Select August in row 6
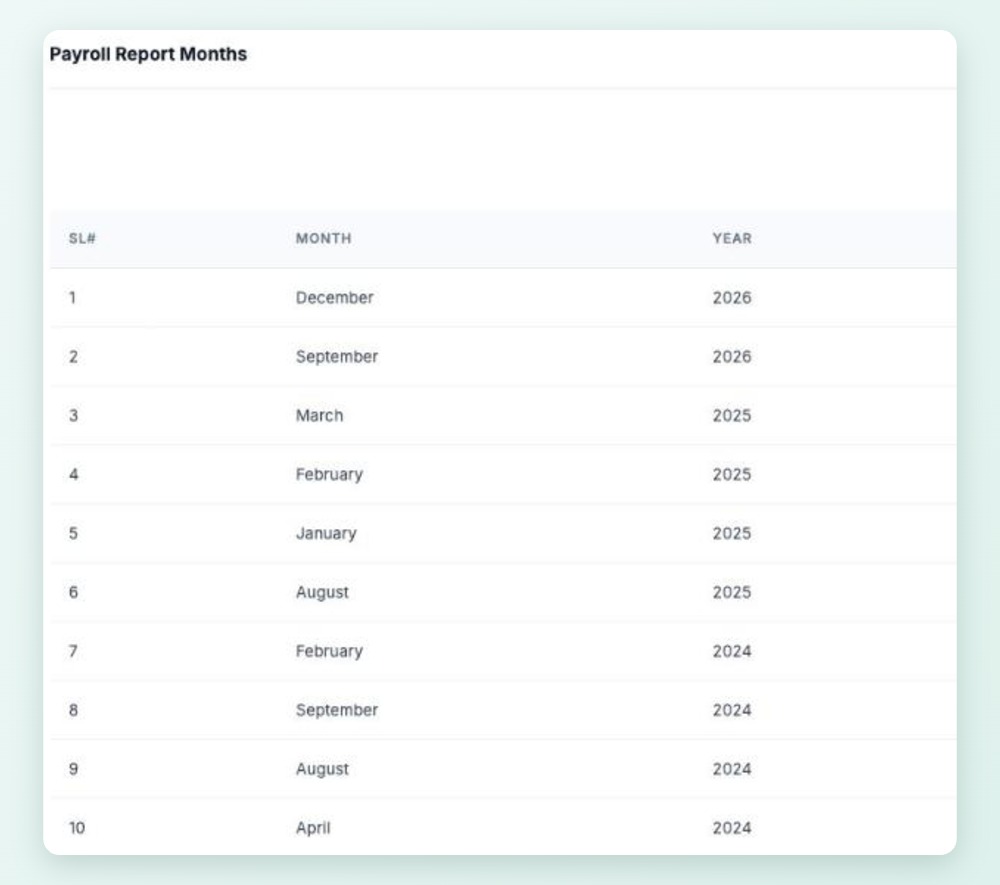 click(322, 592)
